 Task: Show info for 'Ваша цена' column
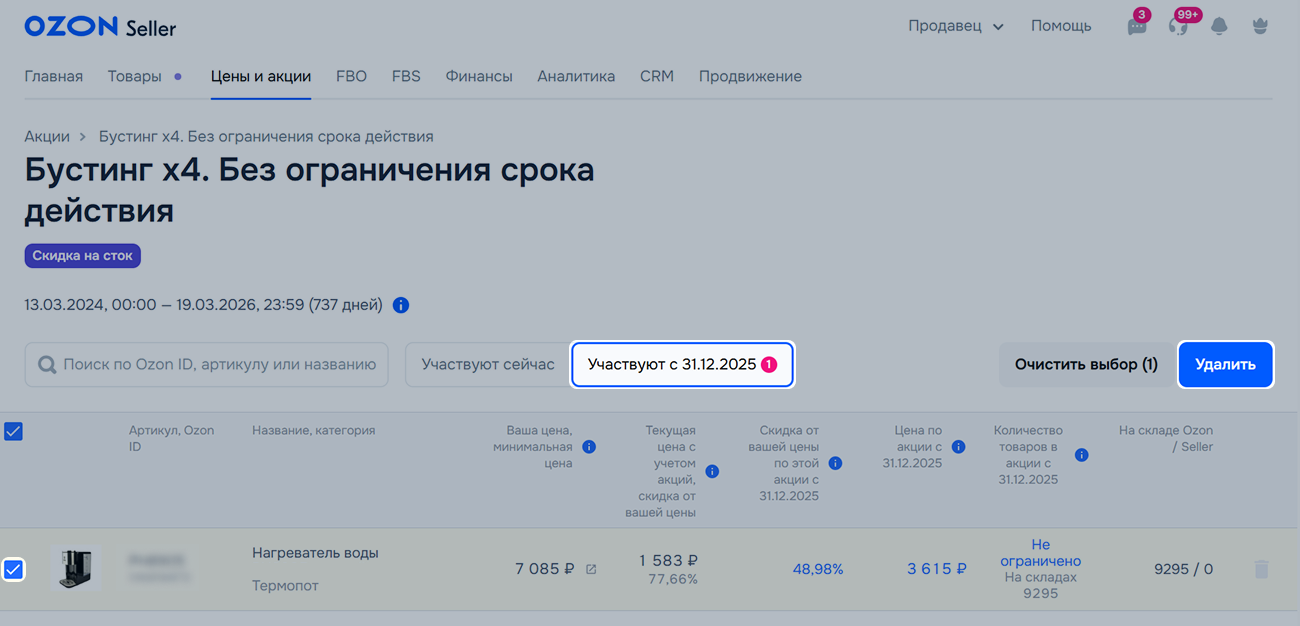(x=589, y=447)
